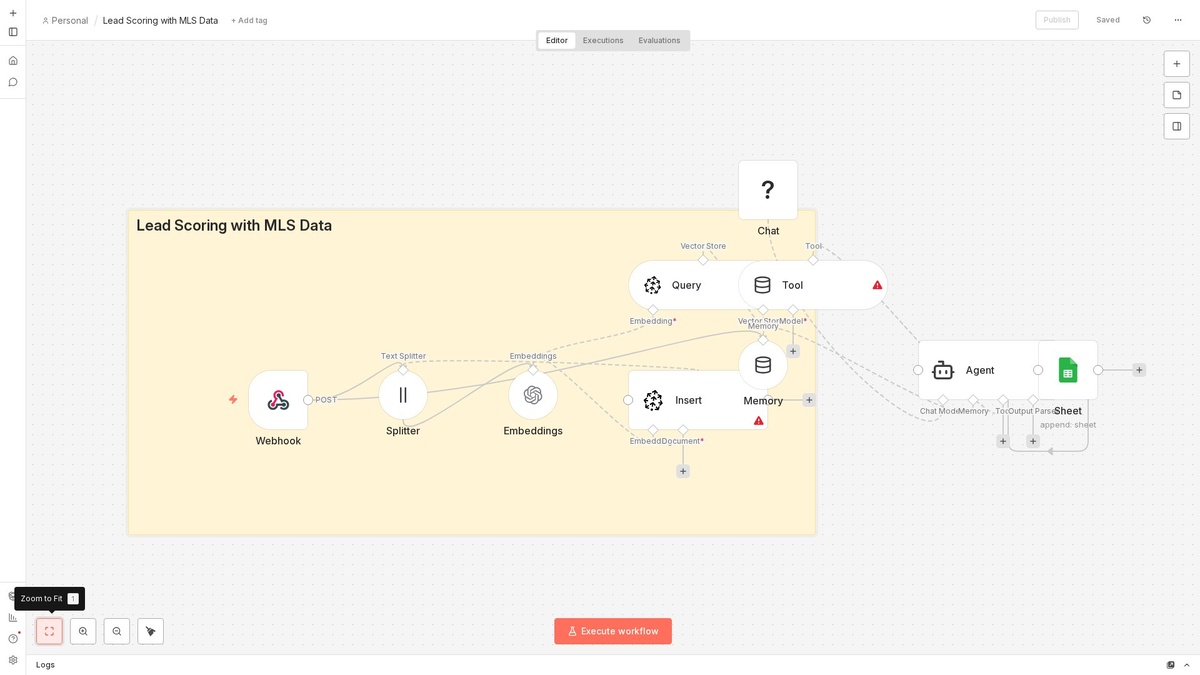Click the Sheet output connector circle
This screenshot has height=675, width=1200.
tap(1098, 370)
